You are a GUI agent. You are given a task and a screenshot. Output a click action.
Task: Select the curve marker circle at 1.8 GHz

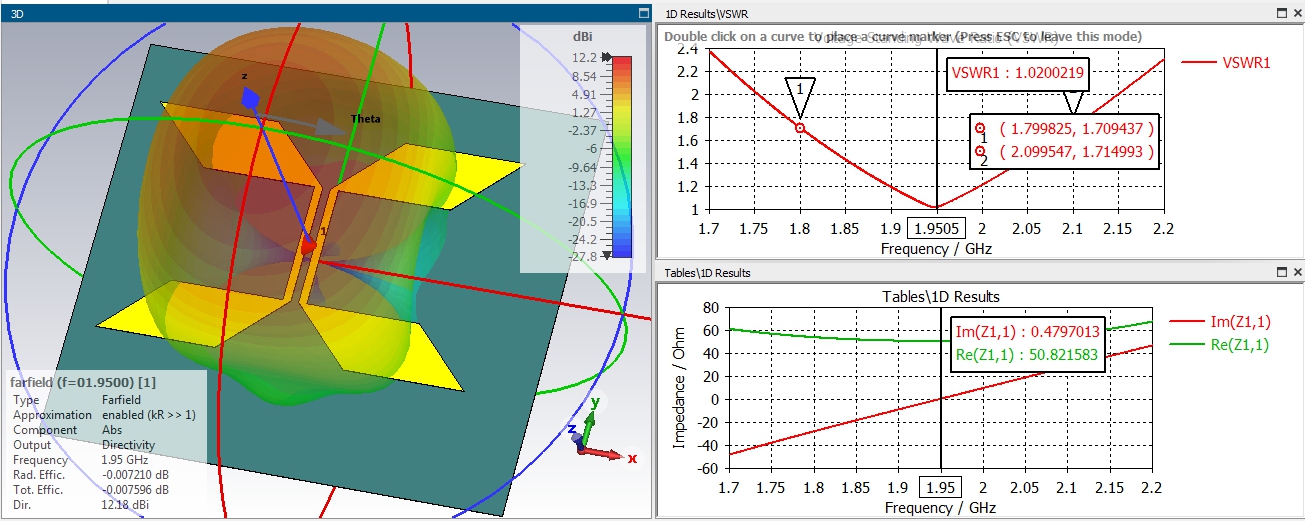800,128
